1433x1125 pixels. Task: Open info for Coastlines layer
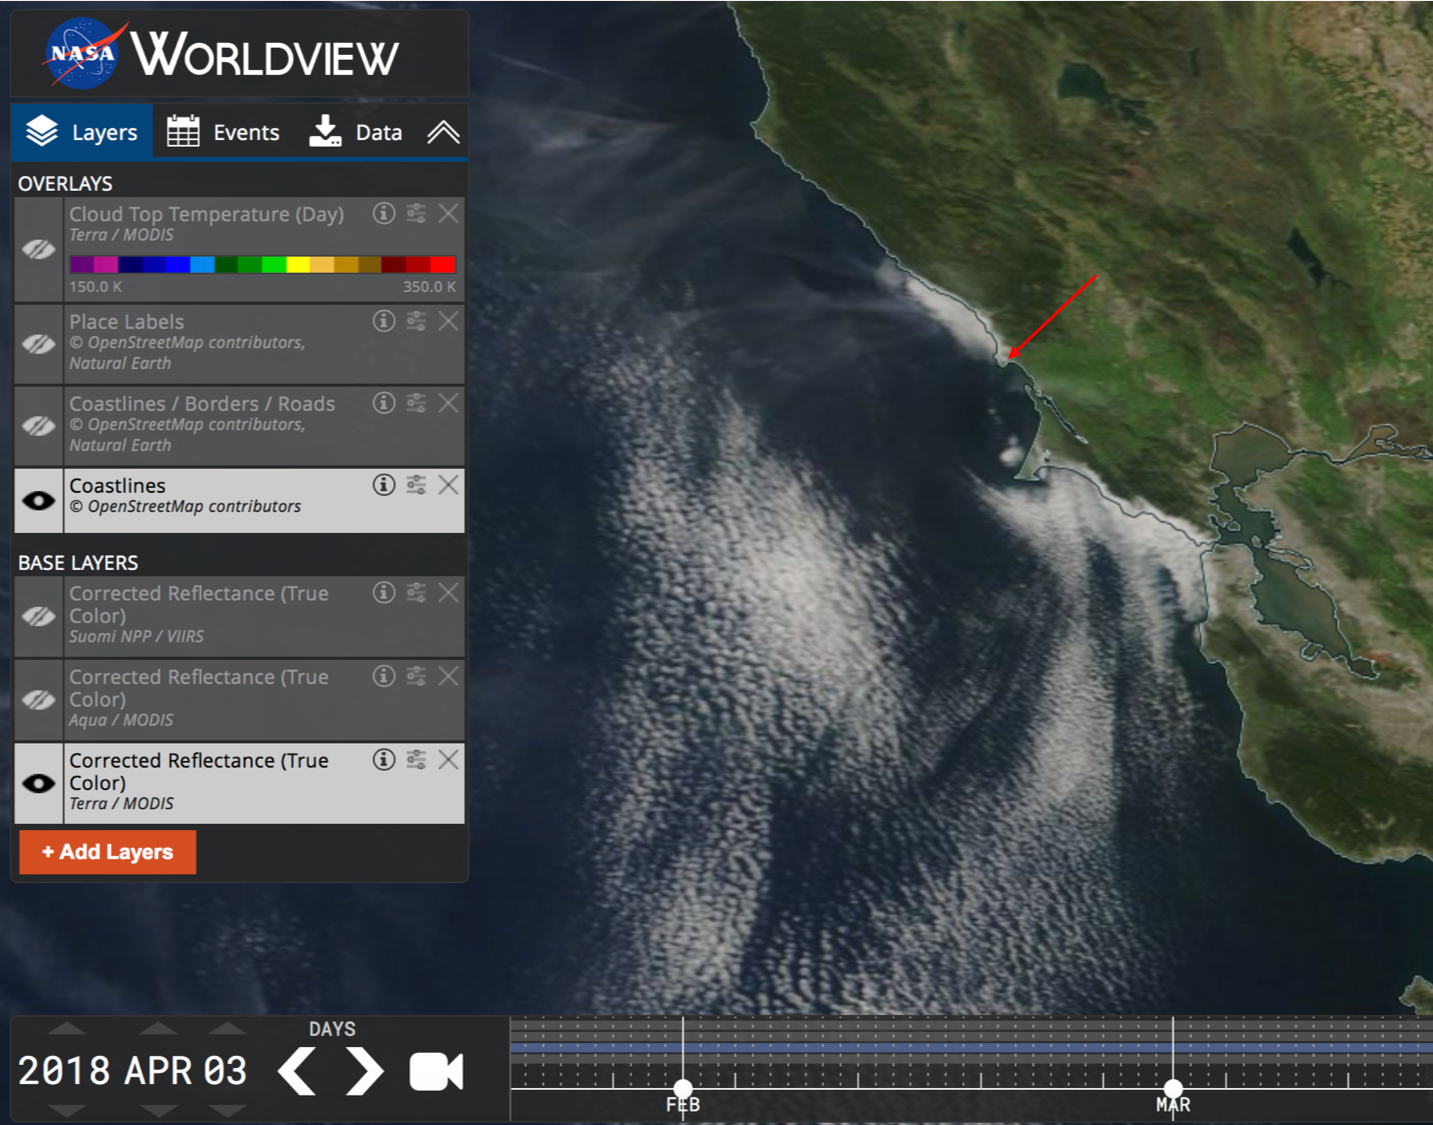[384, 485]
